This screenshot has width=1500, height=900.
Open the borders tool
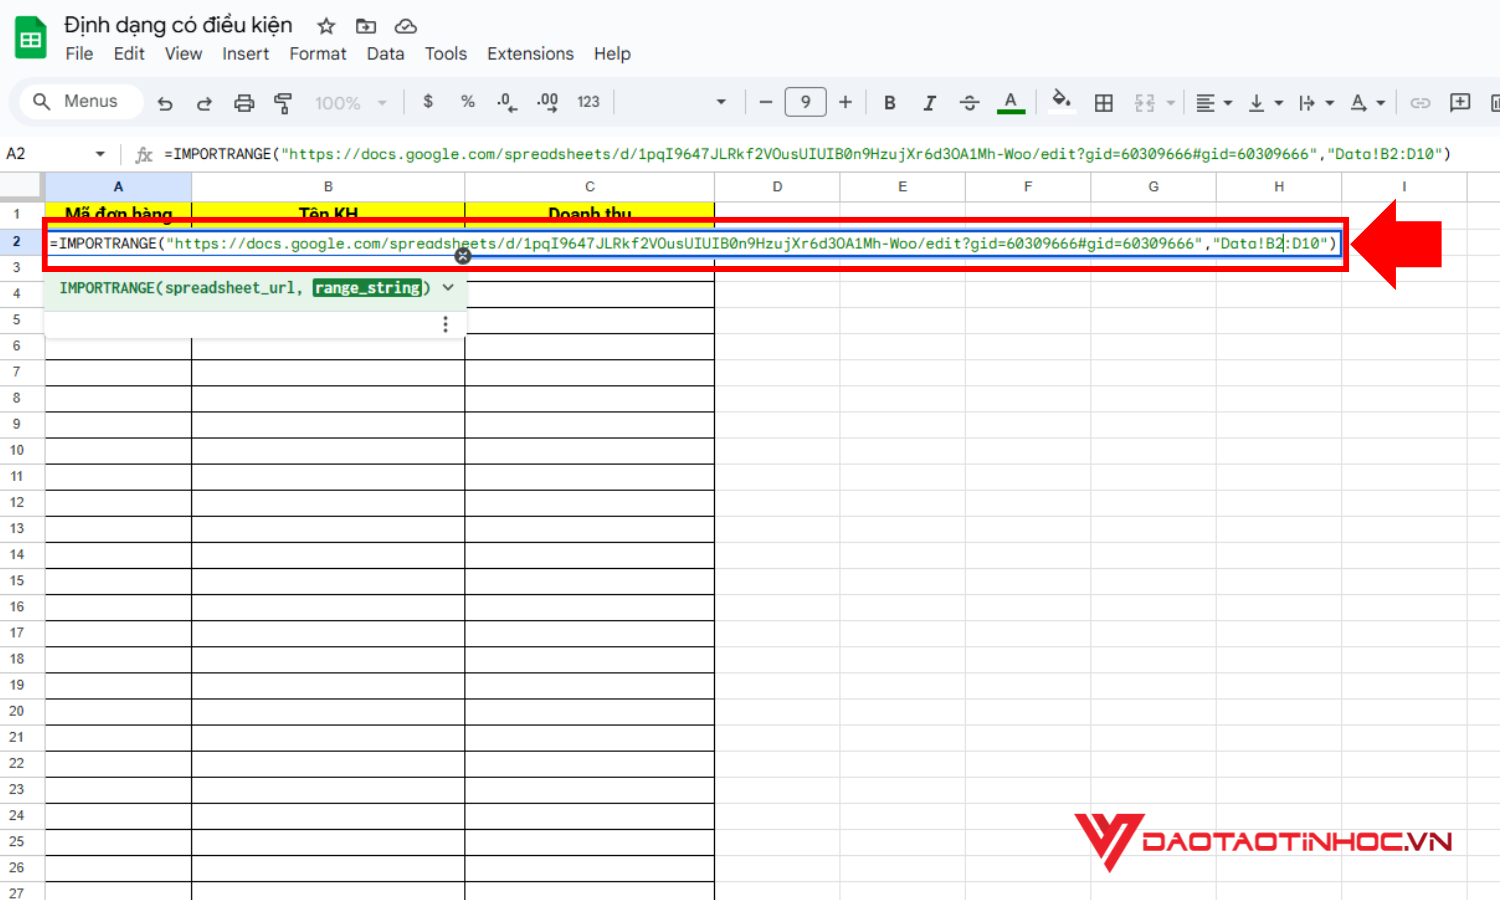(x=1104, y=102)
